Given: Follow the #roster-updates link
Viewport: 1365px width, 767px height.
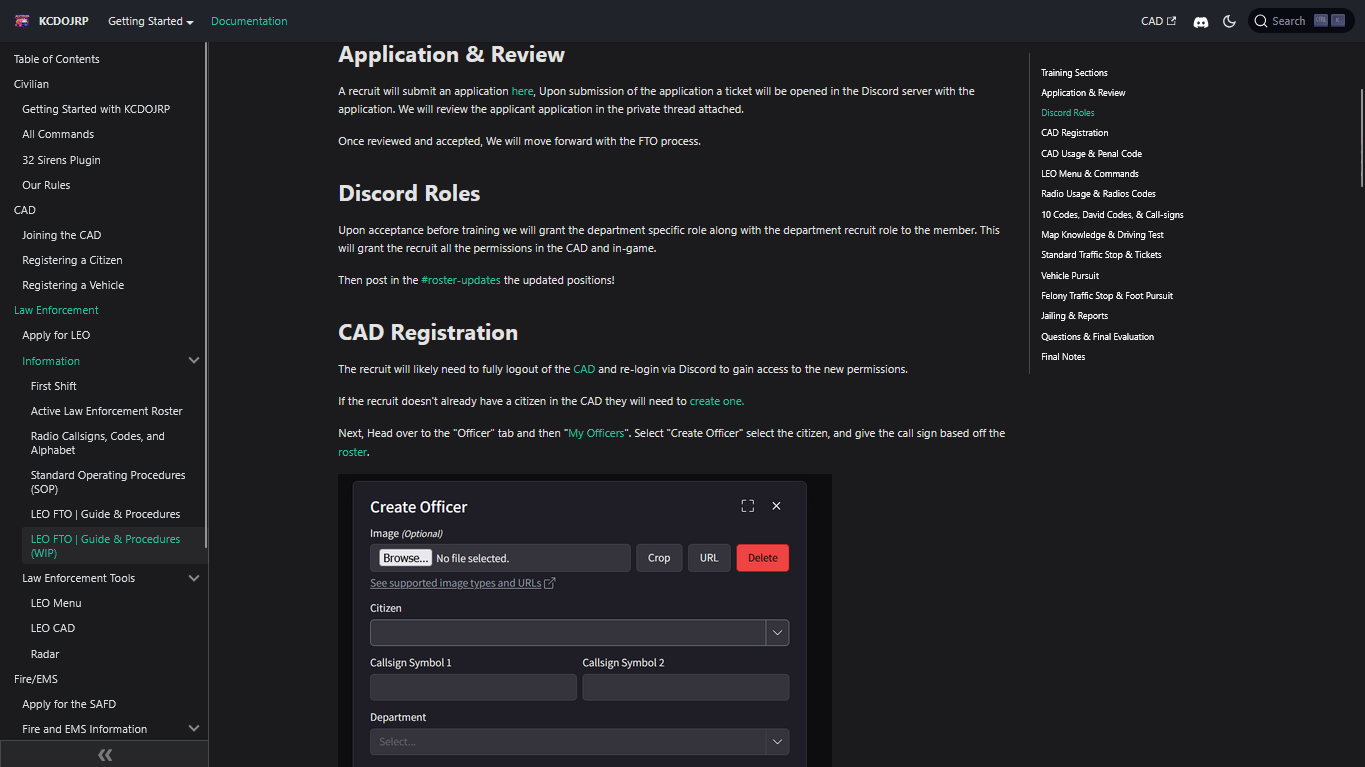Looking at the screenshot, I should tap(461, 280).
